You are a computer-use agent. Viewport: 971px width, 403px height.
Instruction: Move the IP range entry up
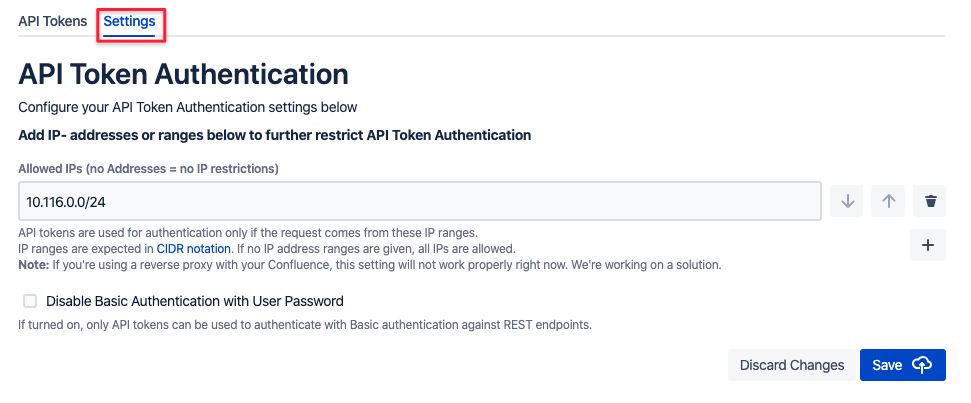888,201
